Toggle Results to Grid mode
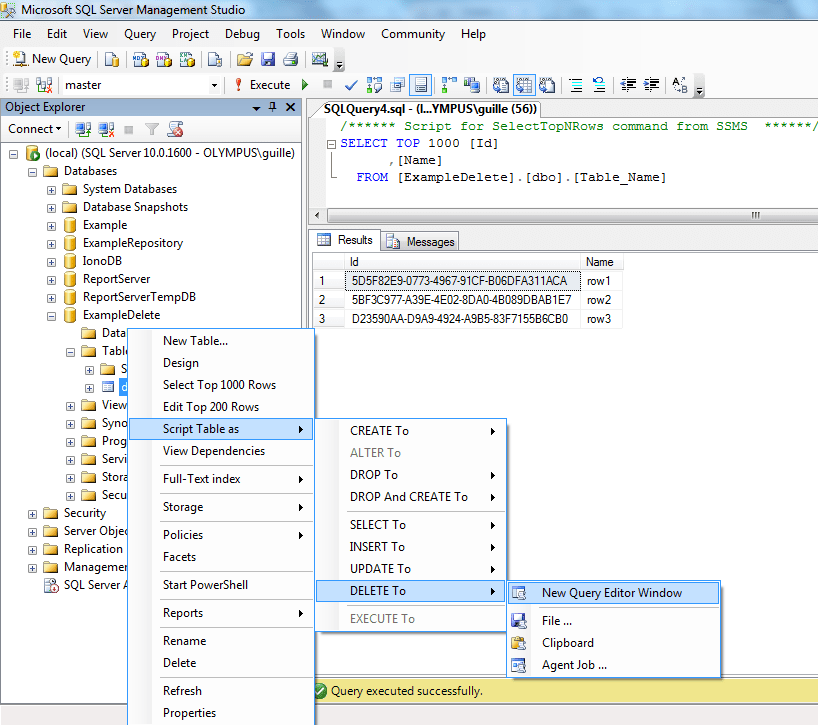Viewport: 818px width, 725px height. pos(524,85)
